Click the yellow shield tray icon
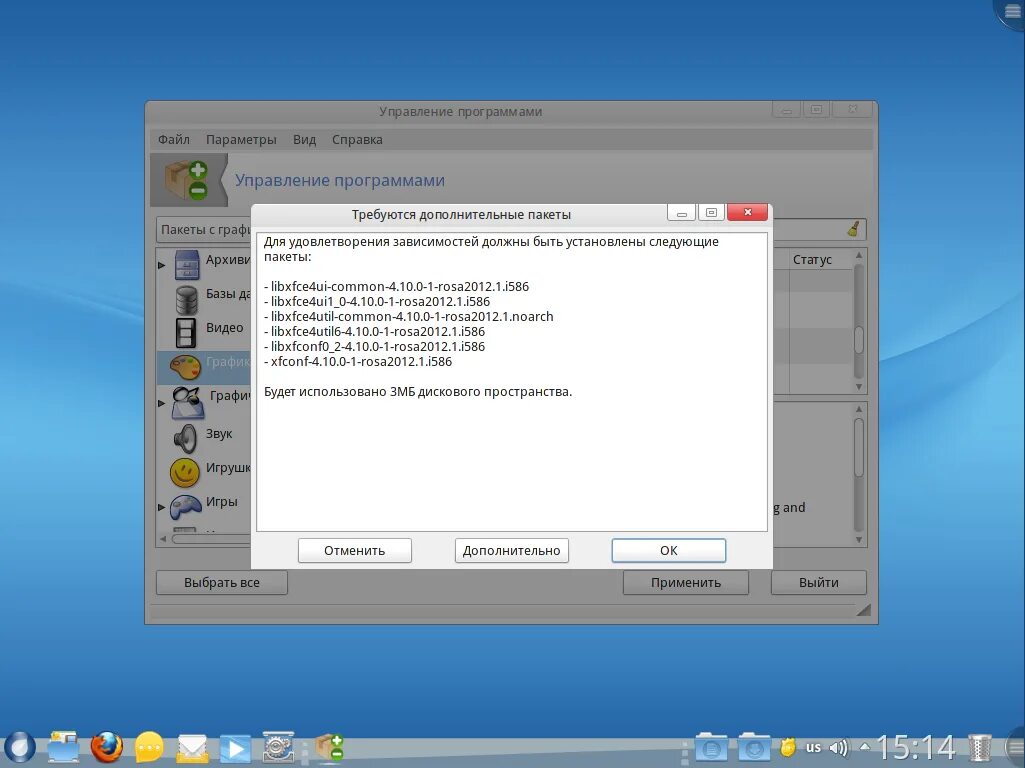 (788, 747)
